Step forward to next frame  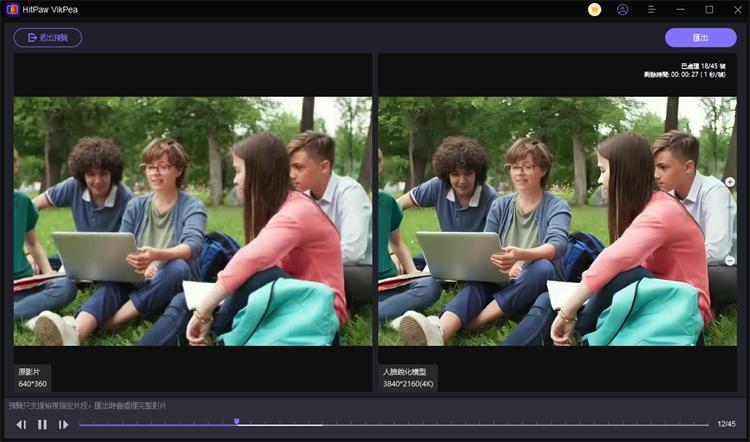[x=63, y=424]
